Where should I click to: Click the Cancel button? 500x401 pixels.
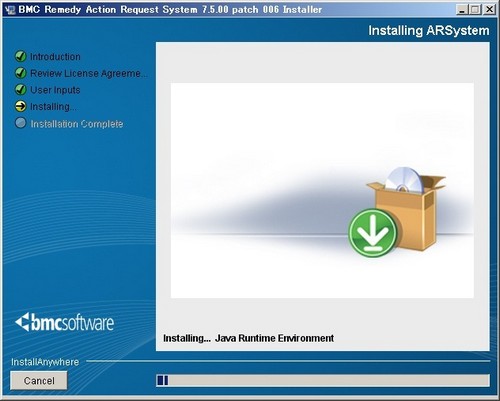39,380
